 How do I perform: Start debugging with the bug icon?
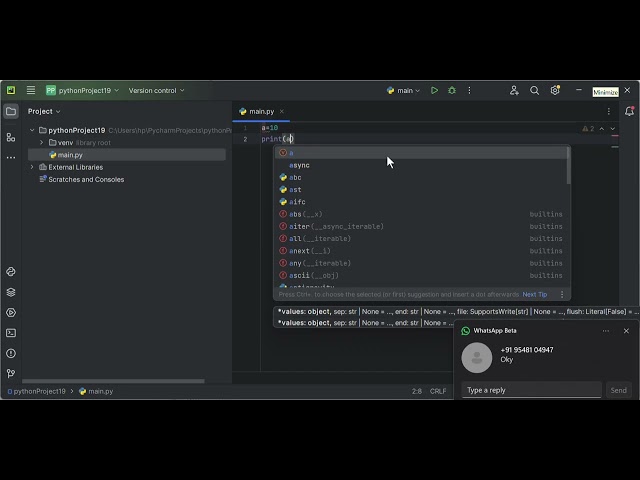pyautogui.click(x=452, y=90)
